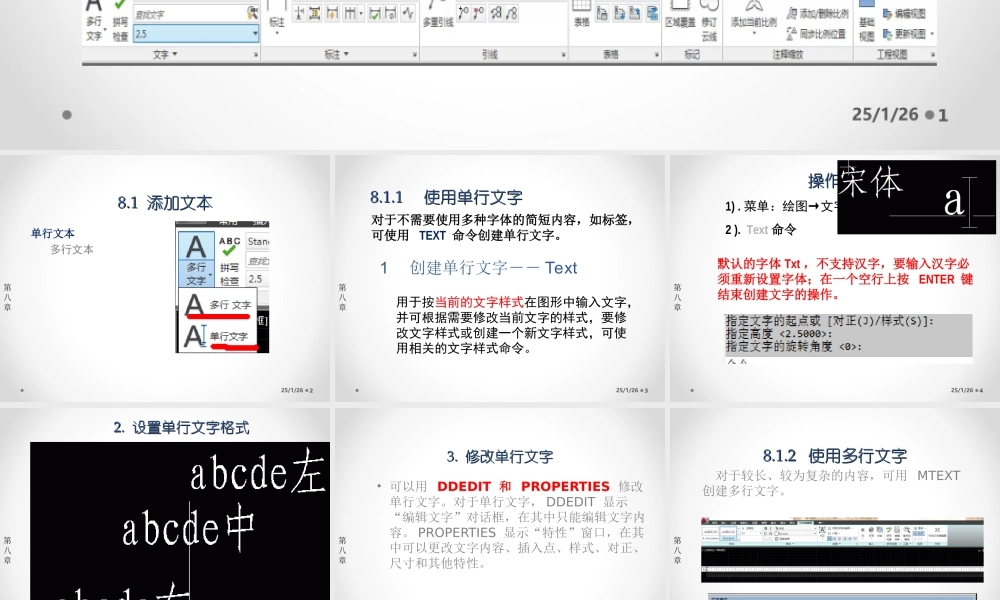1000x600 pixels.
Task: Open the text height dropdown showing 2.5
Action: click(x=255, y=33)
